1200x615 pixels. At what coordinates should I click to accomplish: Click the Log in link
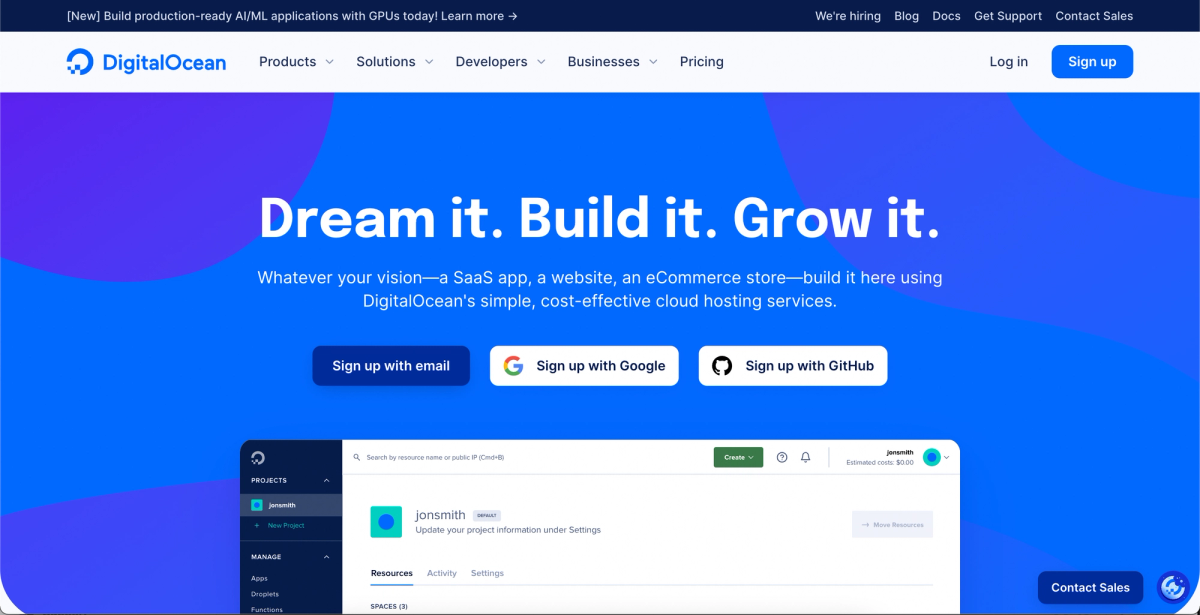click(x=1009, y=62)
